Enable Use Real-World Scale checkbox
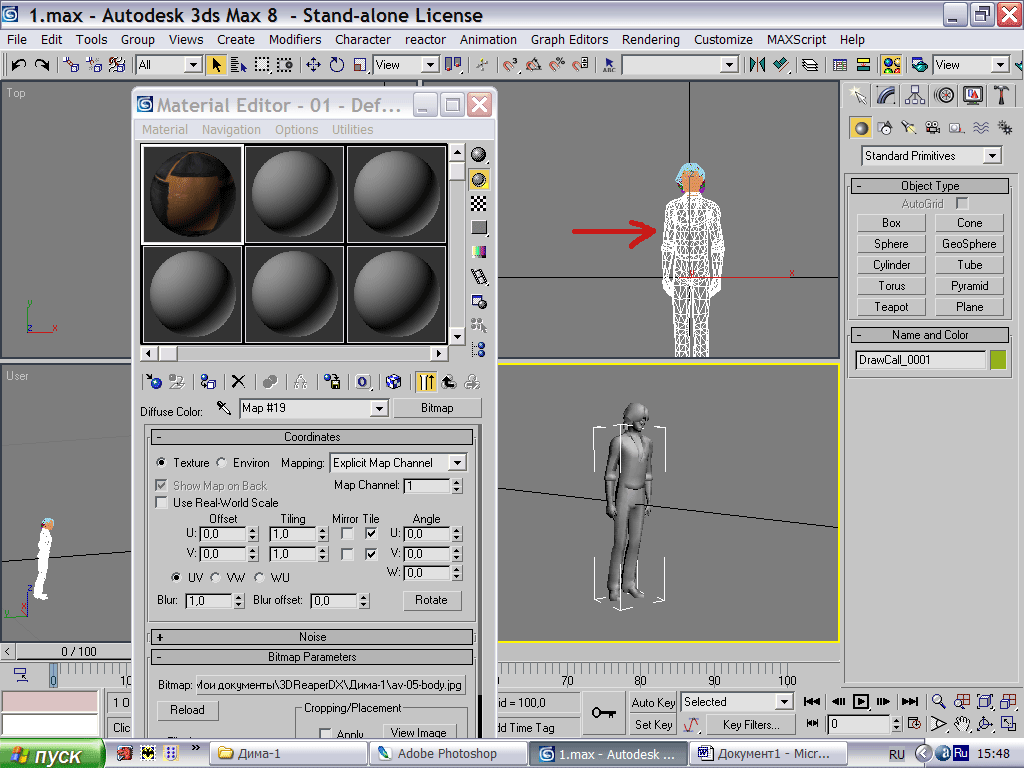Image resolution: width=1024 pixels, height=768 pixels. 161,502
